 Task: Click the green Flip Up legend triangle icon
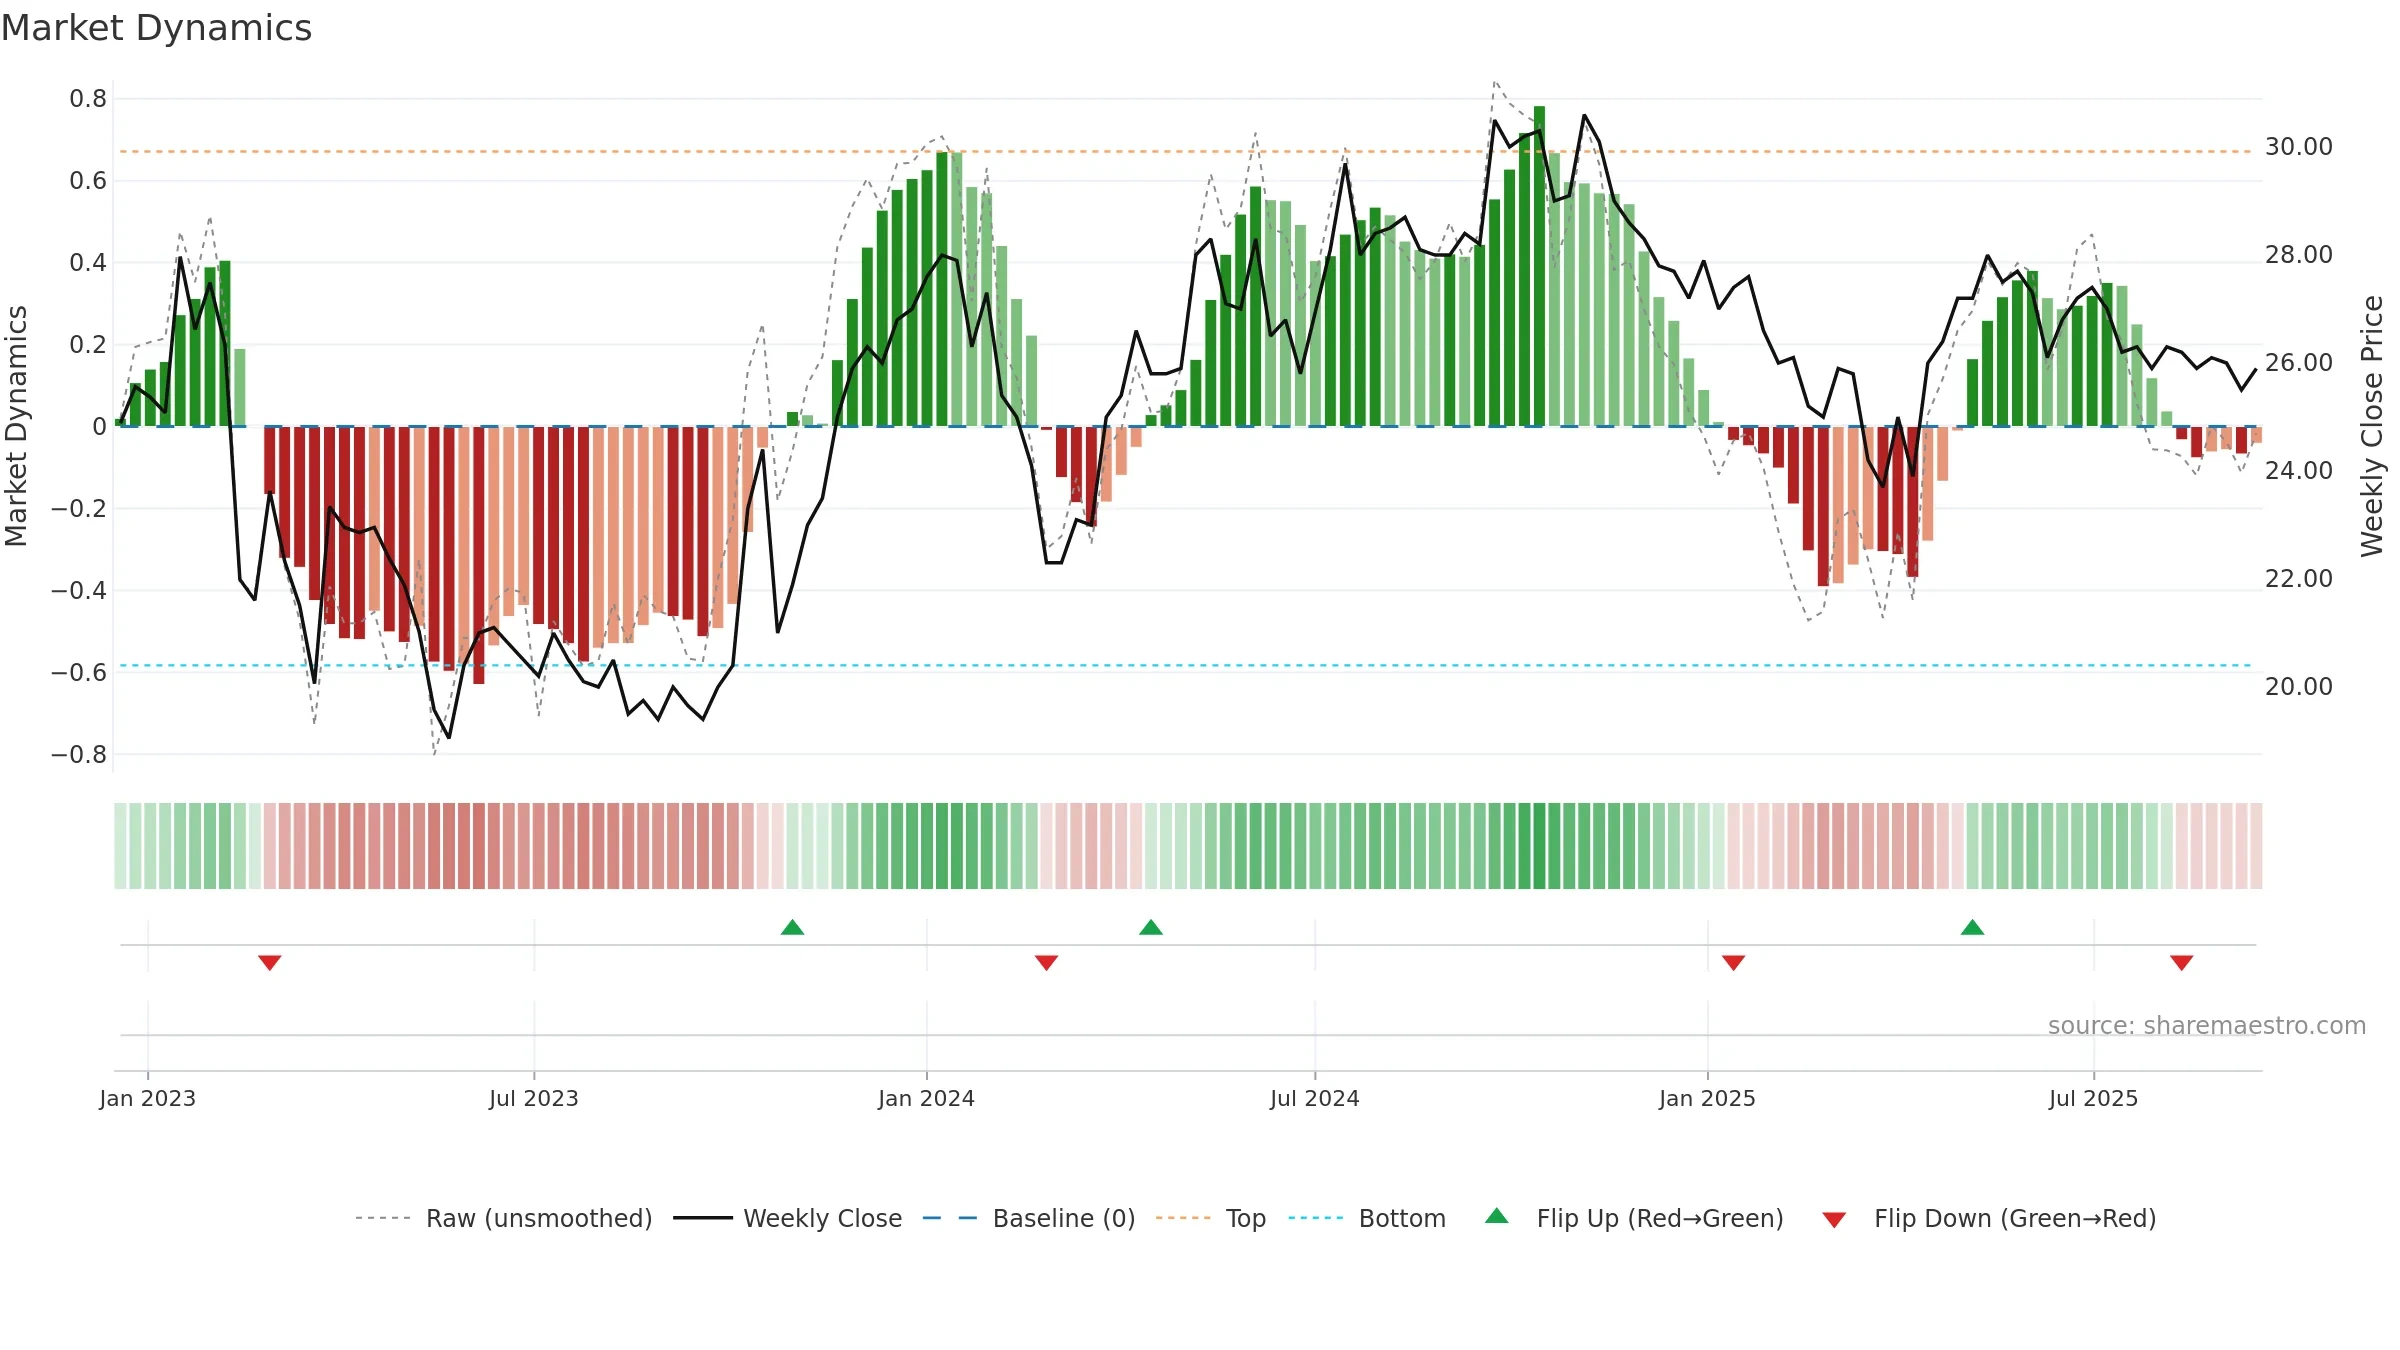click(1497, 1216)
